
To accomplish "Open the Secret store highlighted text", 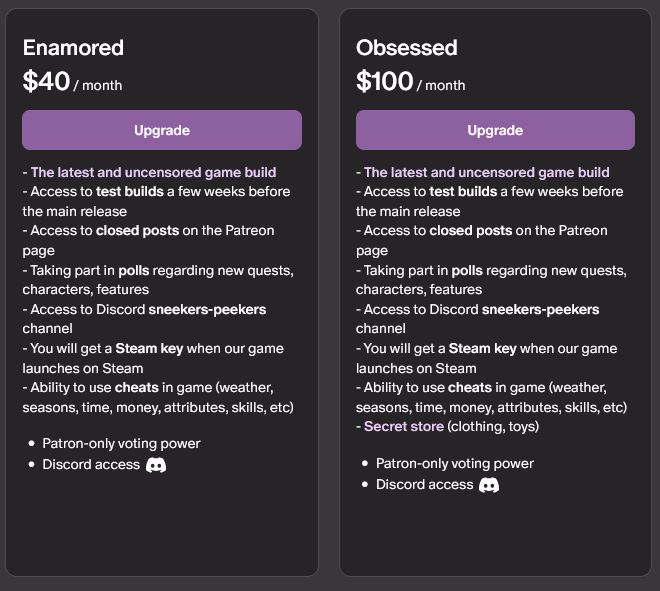I will click(x=404, y=426).
